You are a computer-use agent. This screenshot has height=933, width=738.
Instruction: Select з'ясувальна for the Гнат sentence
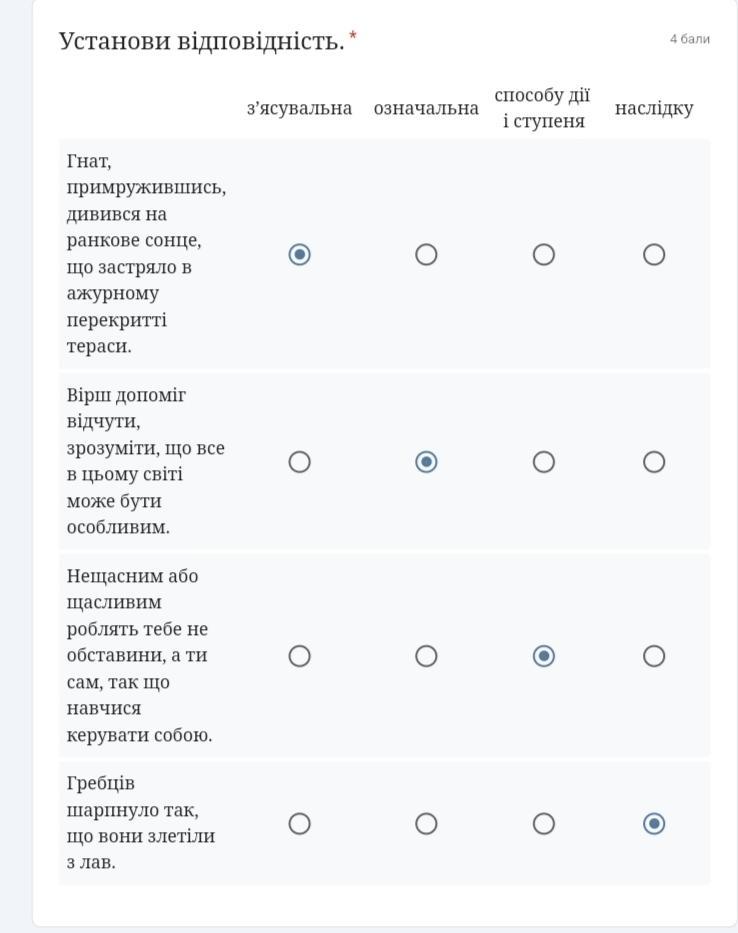tap(299, 255)
